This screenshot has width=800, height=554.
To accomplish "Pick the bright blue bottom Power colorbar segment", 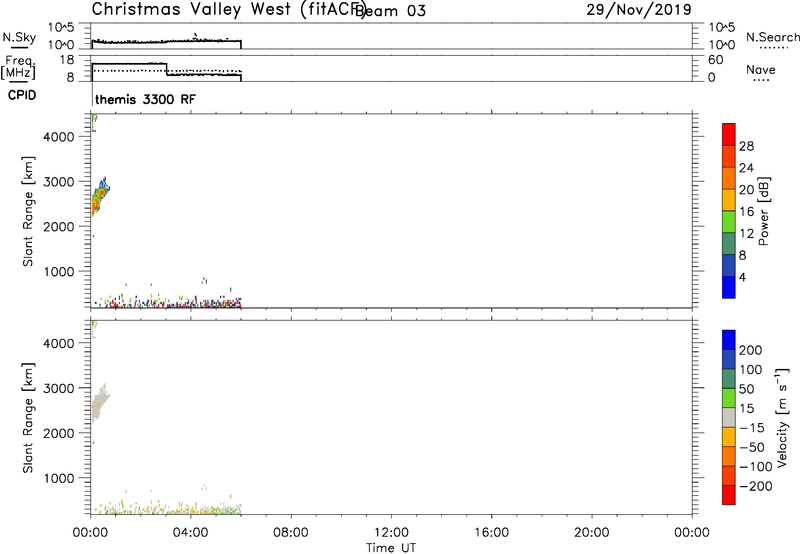I will pyautogui.click(x=729, y=287).
